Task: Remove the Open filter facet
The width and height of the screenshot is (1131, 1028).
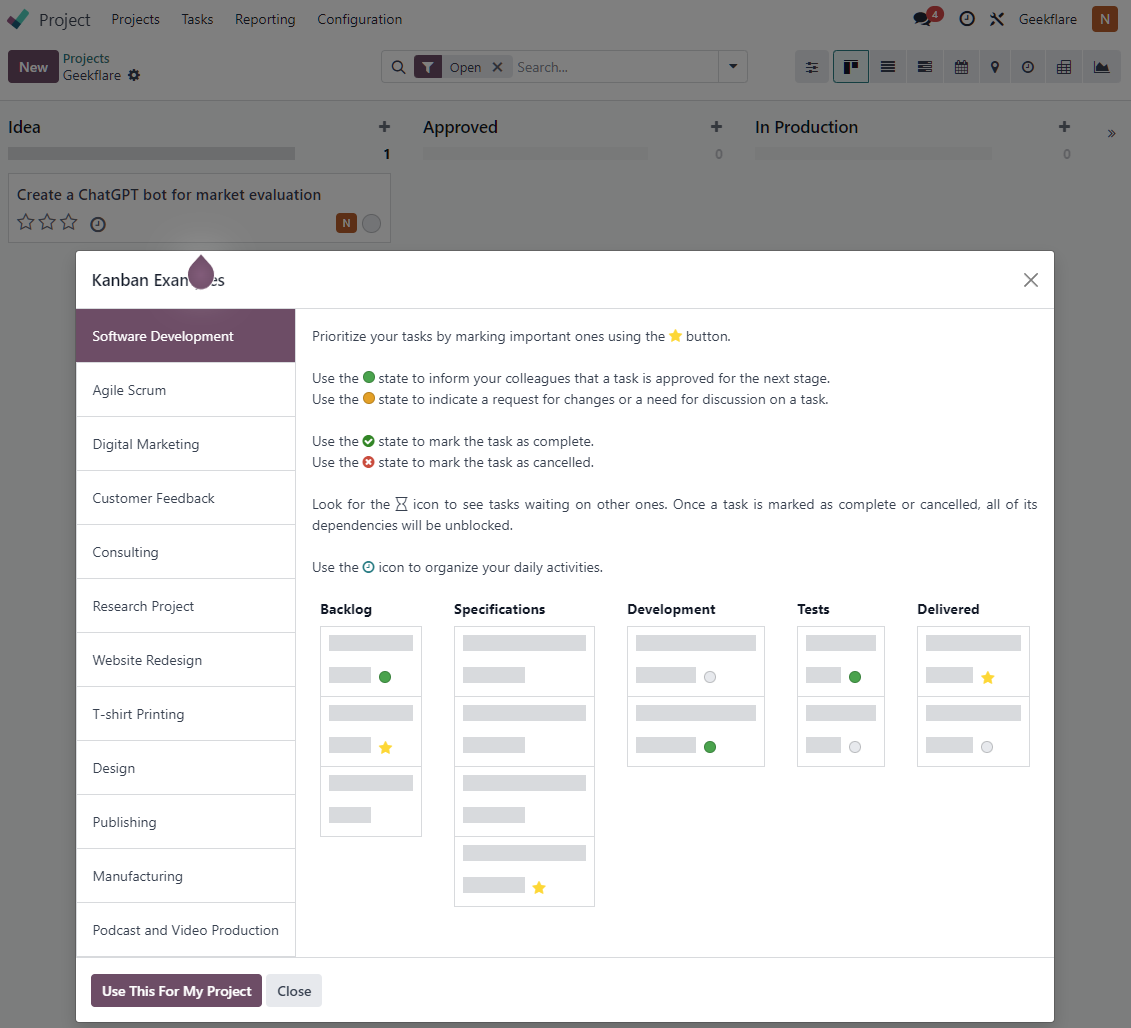Action: pos(497,67)
